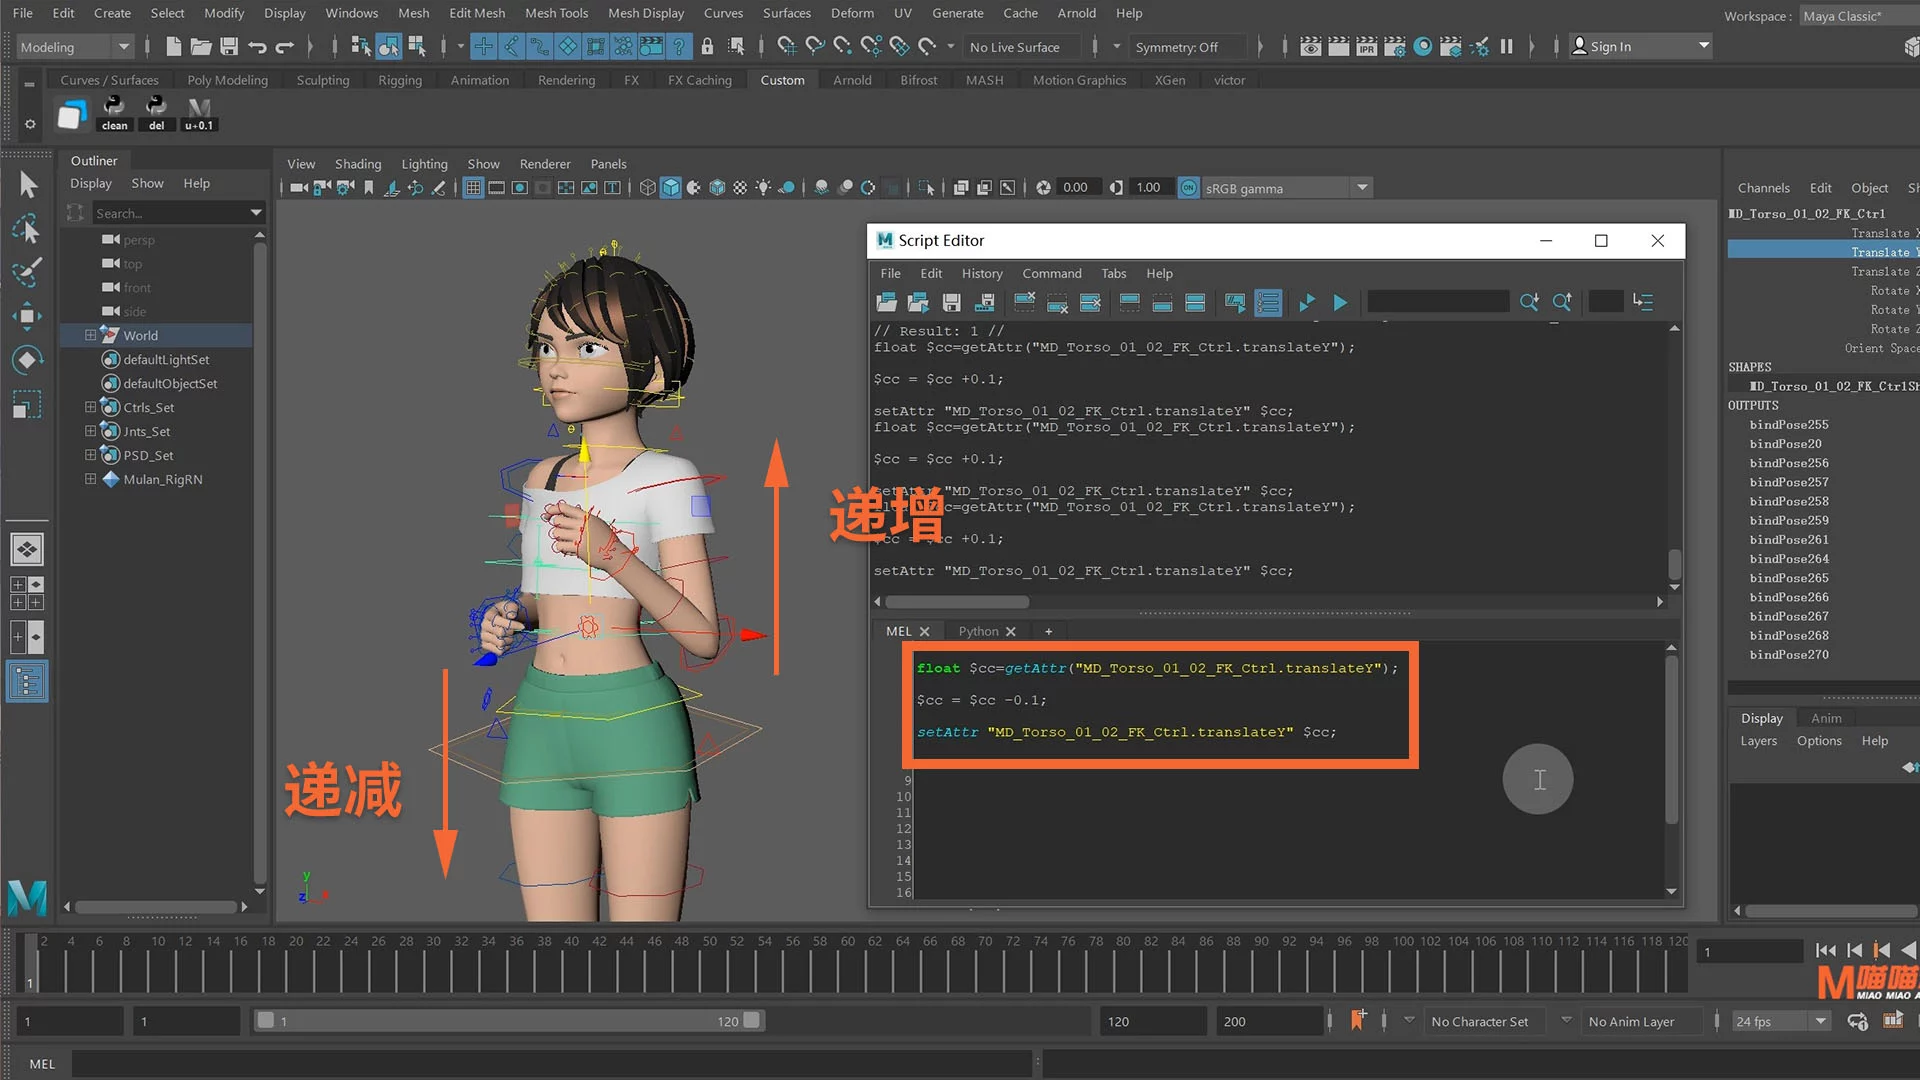Click the Open Scene folder icon
The image size is (1920, 1080).
pyautogui.click(x=201, y=46)
